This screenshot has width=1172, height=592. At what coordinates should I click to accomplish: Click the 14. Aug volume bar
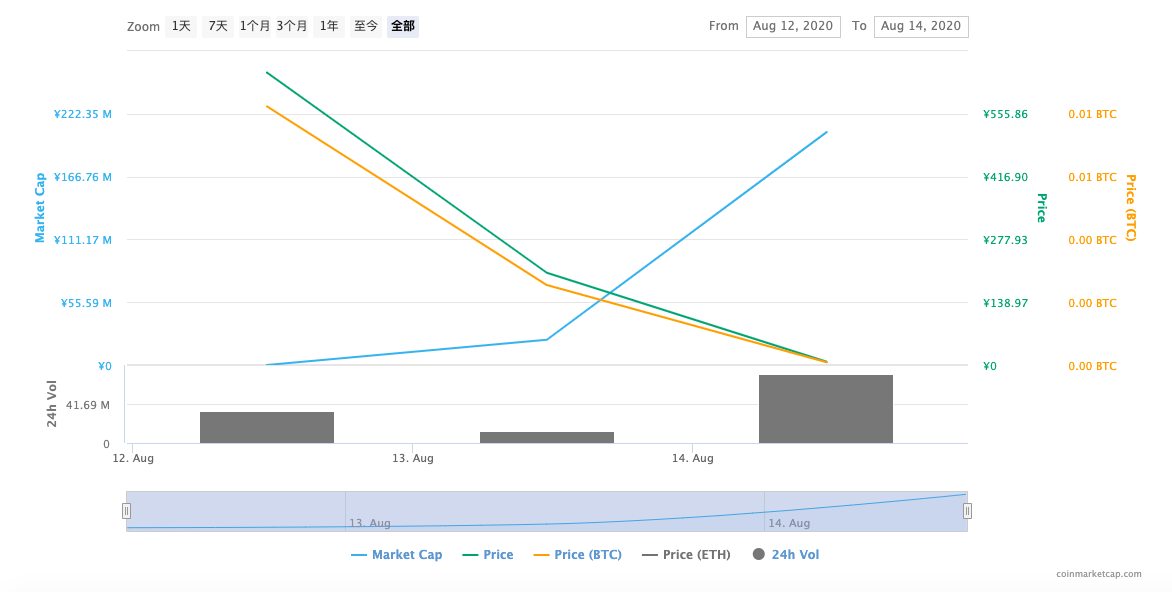point(825,409)
